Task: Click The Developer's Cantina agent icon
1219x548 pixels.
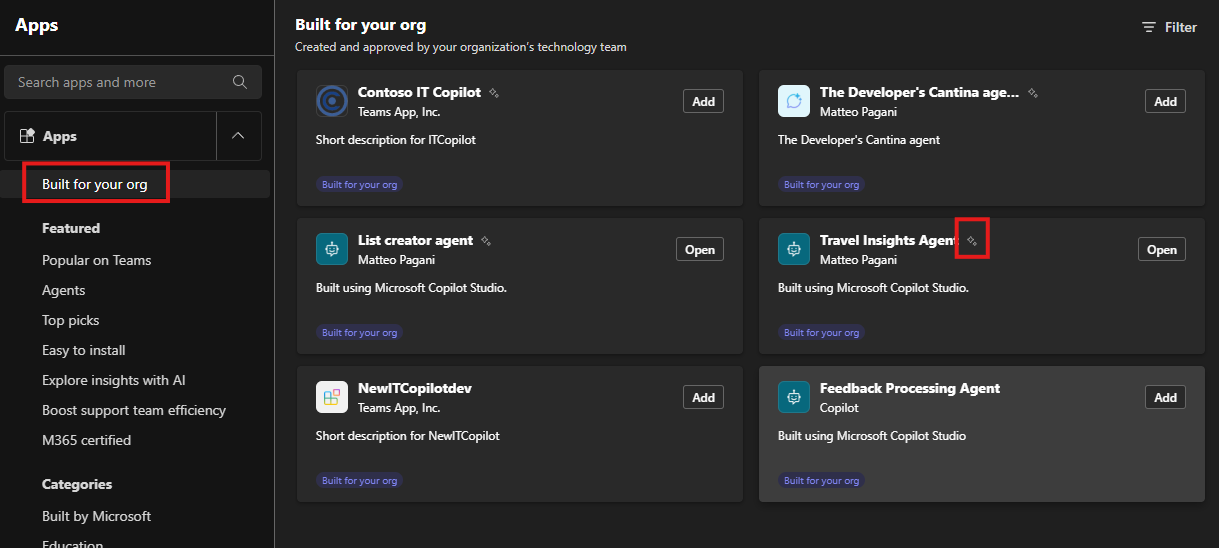Action: 794,101
